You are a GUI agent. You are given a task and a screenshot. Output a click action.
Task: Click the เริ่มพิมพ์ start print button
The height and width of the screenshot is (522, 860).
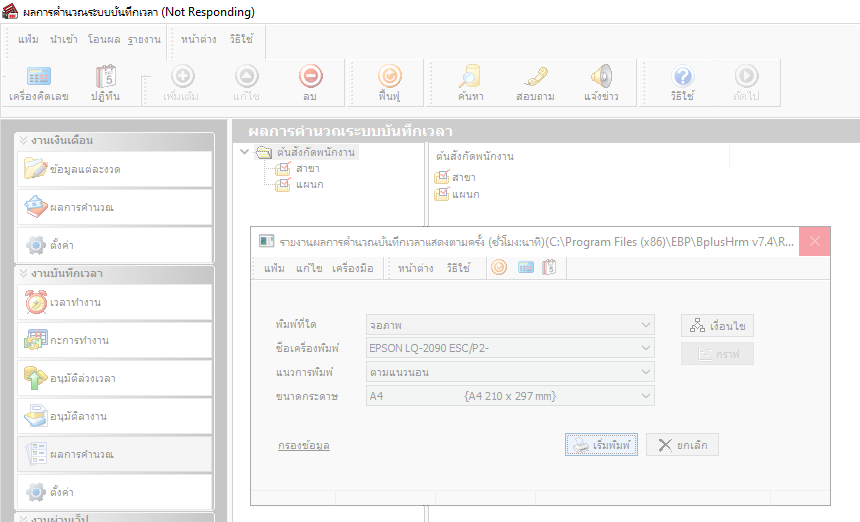[601, 445]
